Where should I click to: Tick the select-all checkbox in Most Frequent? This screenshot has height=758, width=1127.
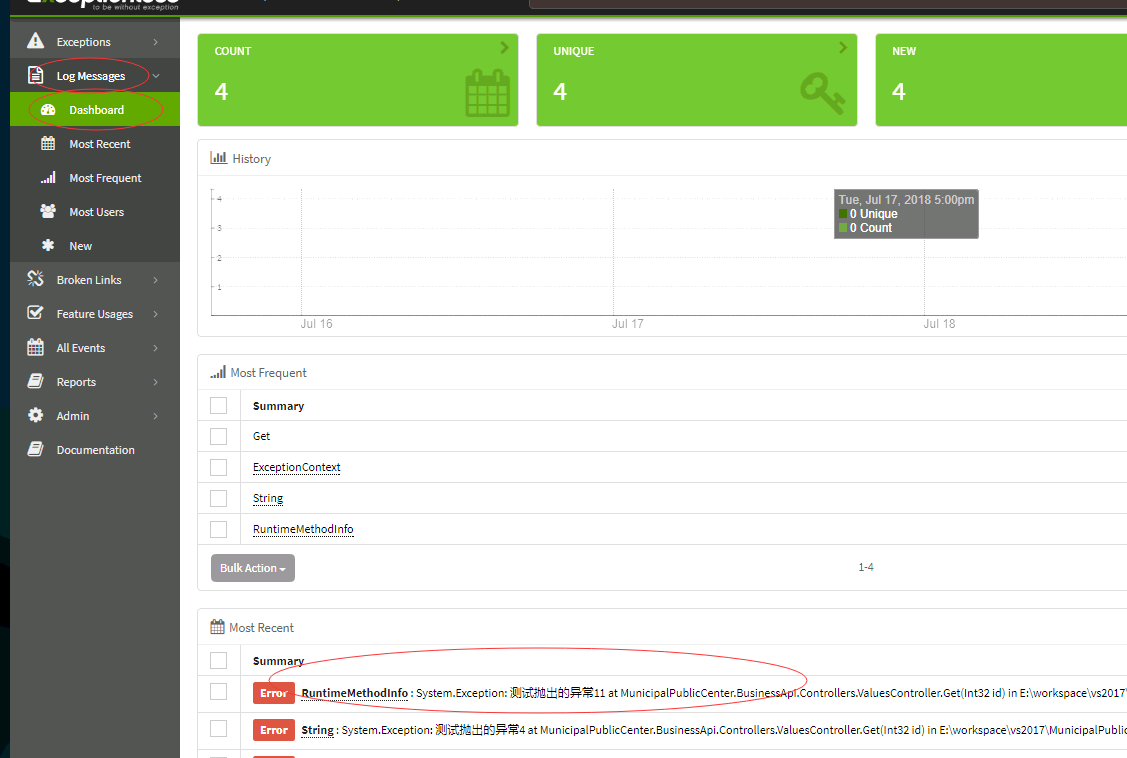coord(218,405)
